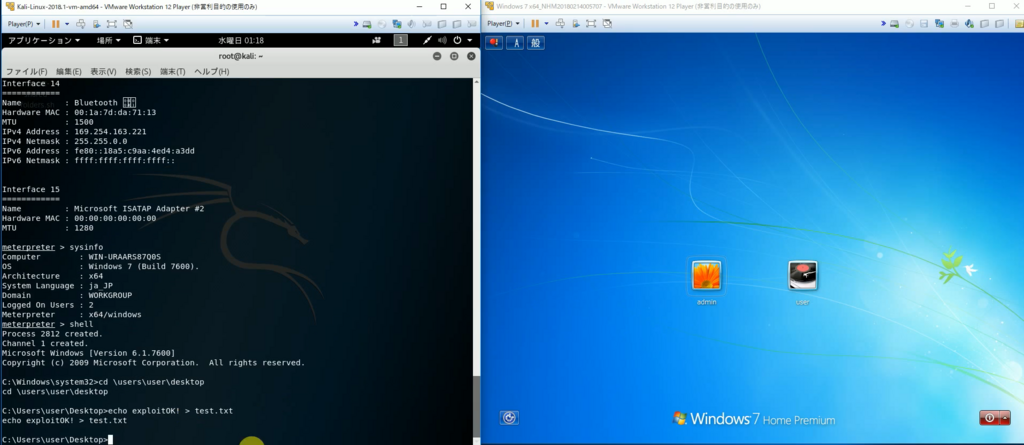The height and width of the screenshot is (445, 1024).
Task: Click the clock 水曜日 01:18
Action: click(x=241, y=41)
